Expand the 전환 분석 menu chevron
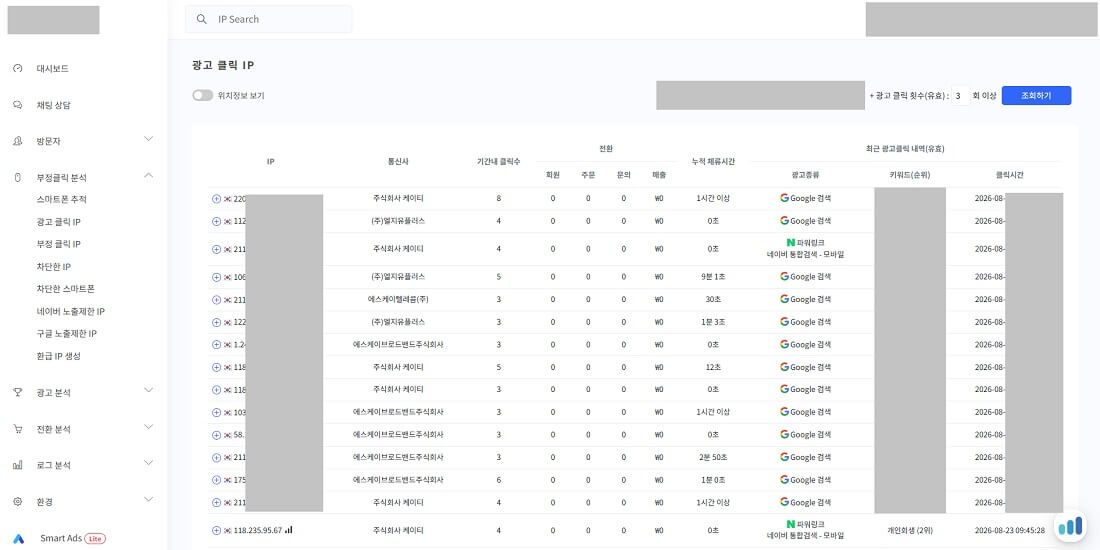The image size is (1100, 550). [148, 427]
